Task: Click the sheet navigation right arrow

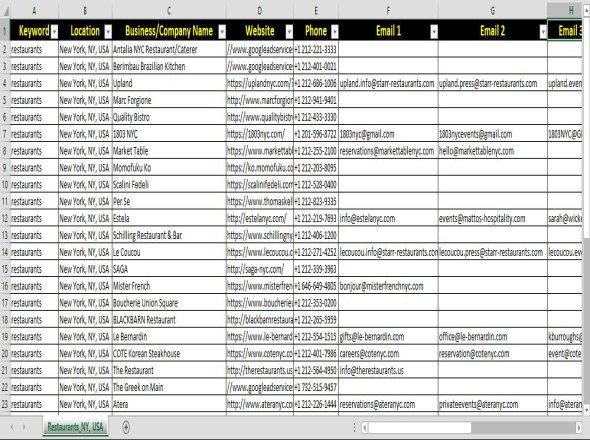Action: 24,427
